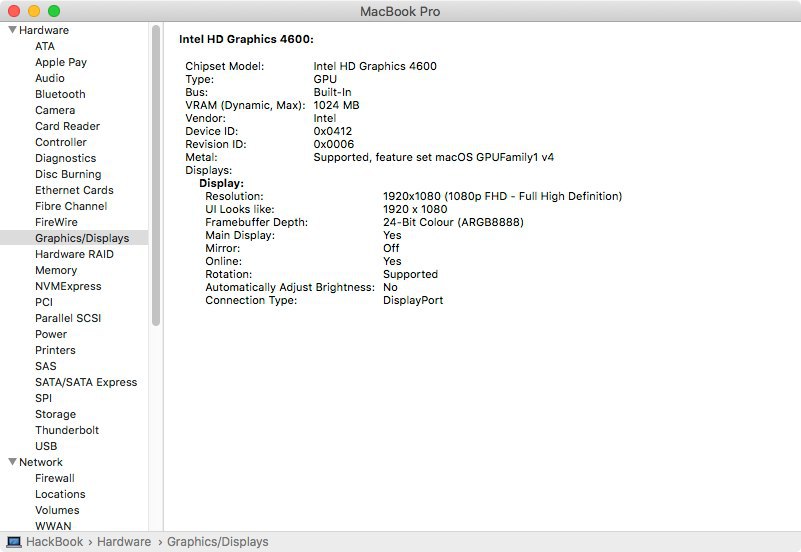Click the Automatically Adjust Brightness label
Viewport: 801px width, 552px height.
point(290,287)
